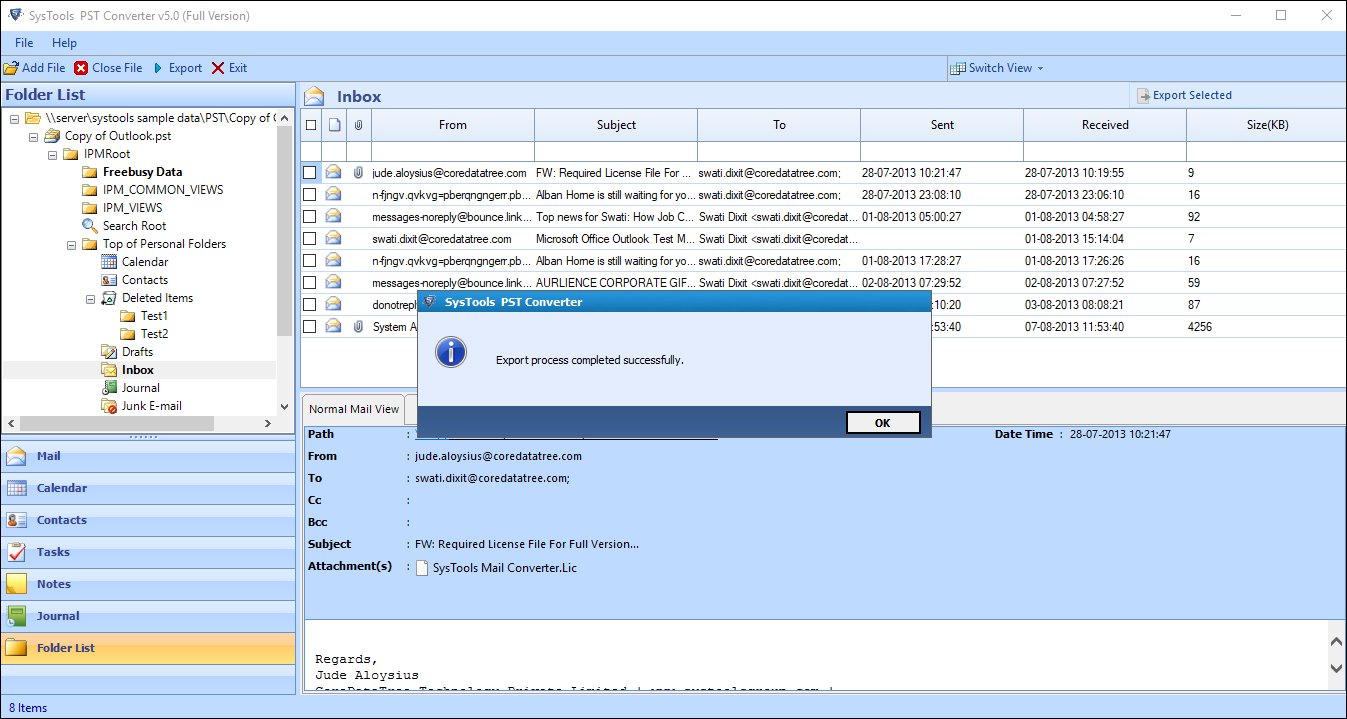Click the Subject column filter field
Image resolution: width=1347 pixels, height=719 pixels.
[616, 151]
